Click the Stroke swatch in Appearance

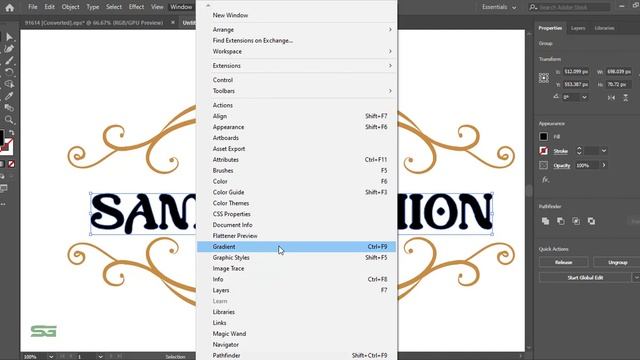(x=543, y=151)
